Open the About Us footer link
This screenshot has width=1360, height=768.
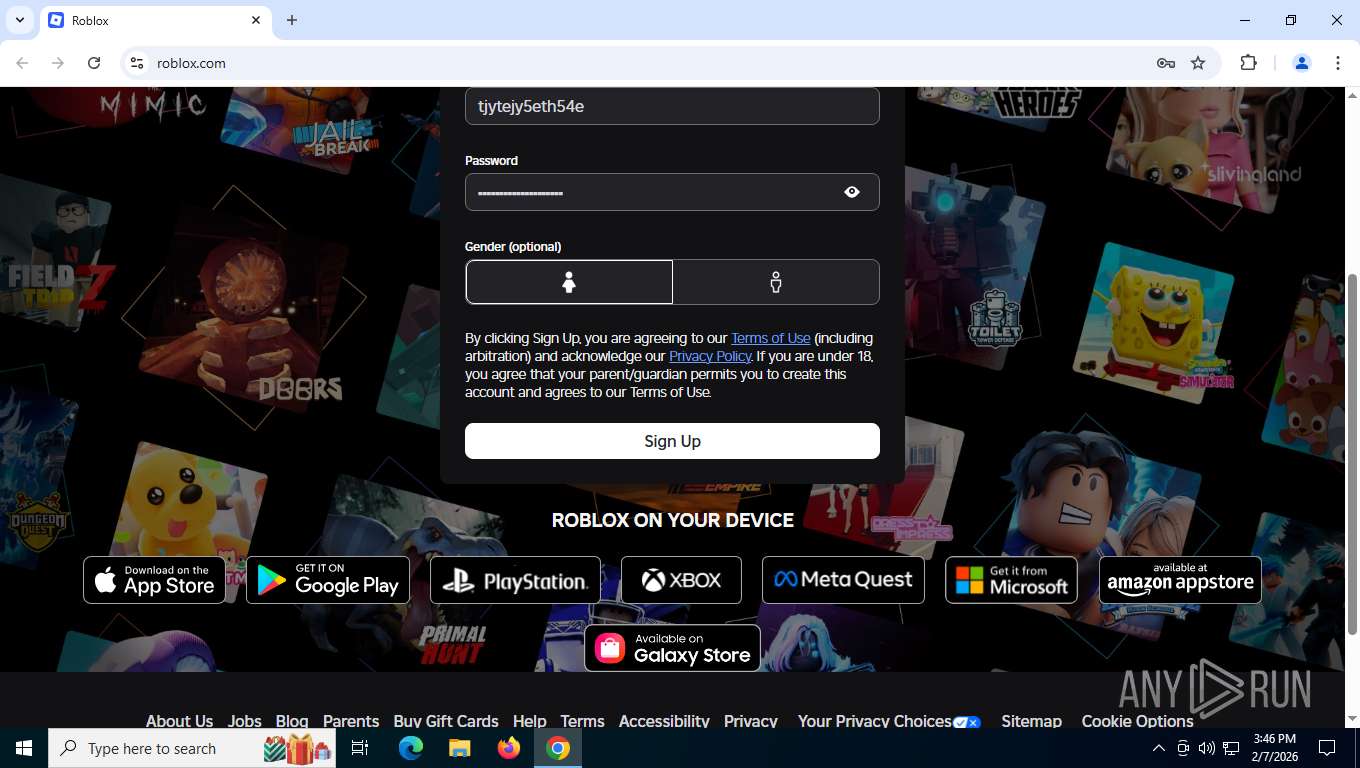pos(179,720)
